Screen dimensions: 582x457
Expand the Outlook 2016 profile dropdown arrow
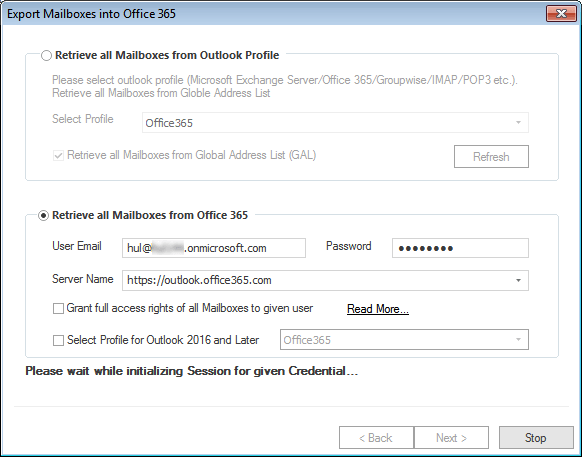coord(519,340)
